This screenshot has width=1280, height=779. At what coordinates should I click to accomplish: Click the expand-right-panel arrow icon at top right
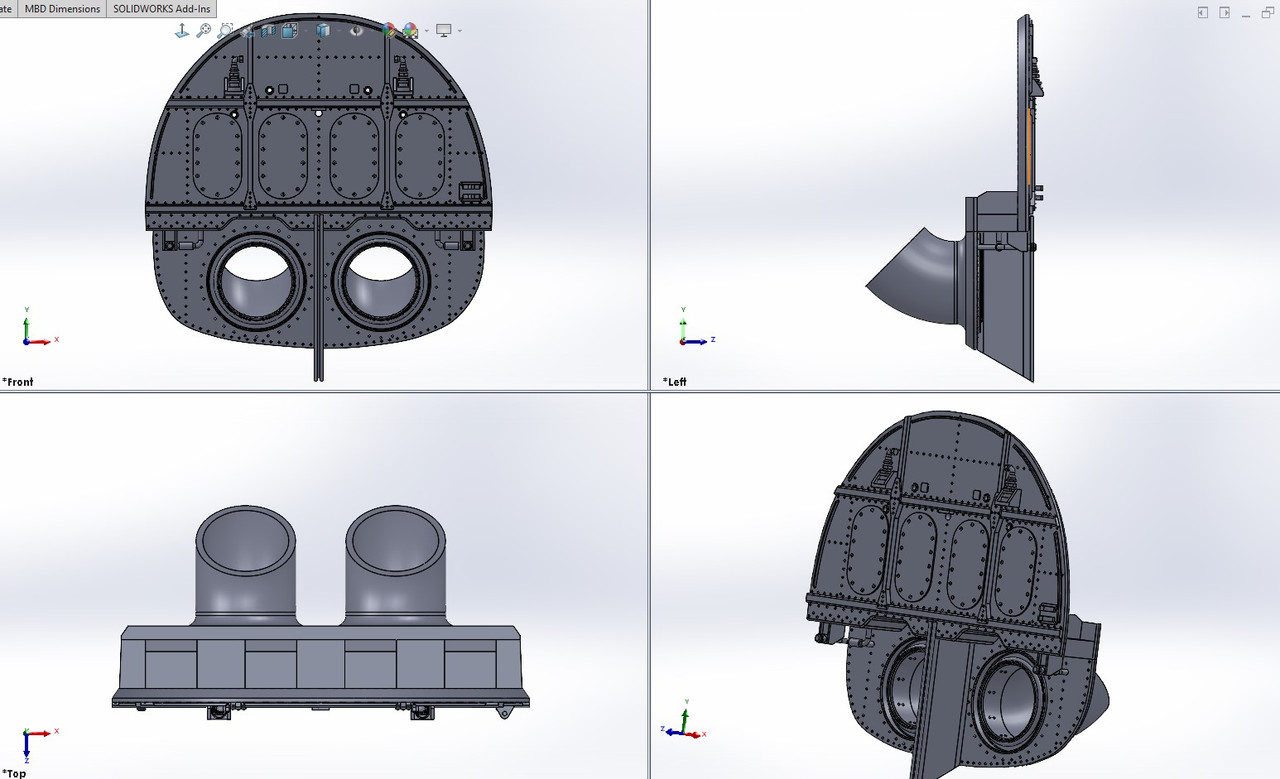pos(1224,12)
